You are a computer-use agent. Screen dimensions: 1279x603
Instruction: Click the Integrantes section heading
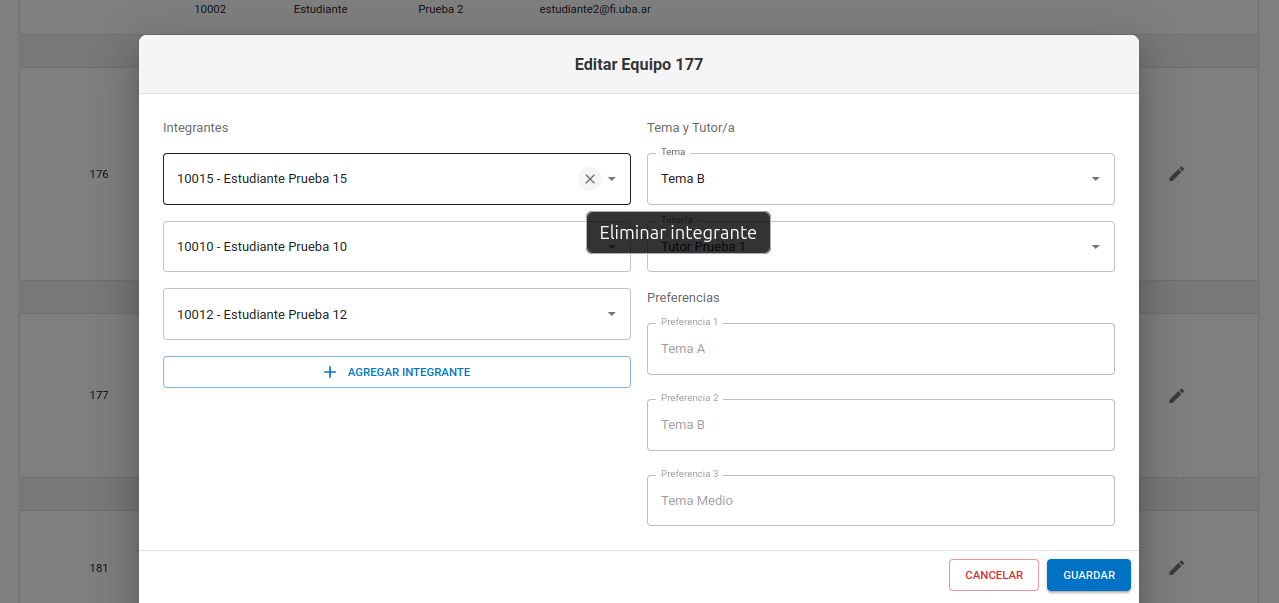[x=195, y=128]
